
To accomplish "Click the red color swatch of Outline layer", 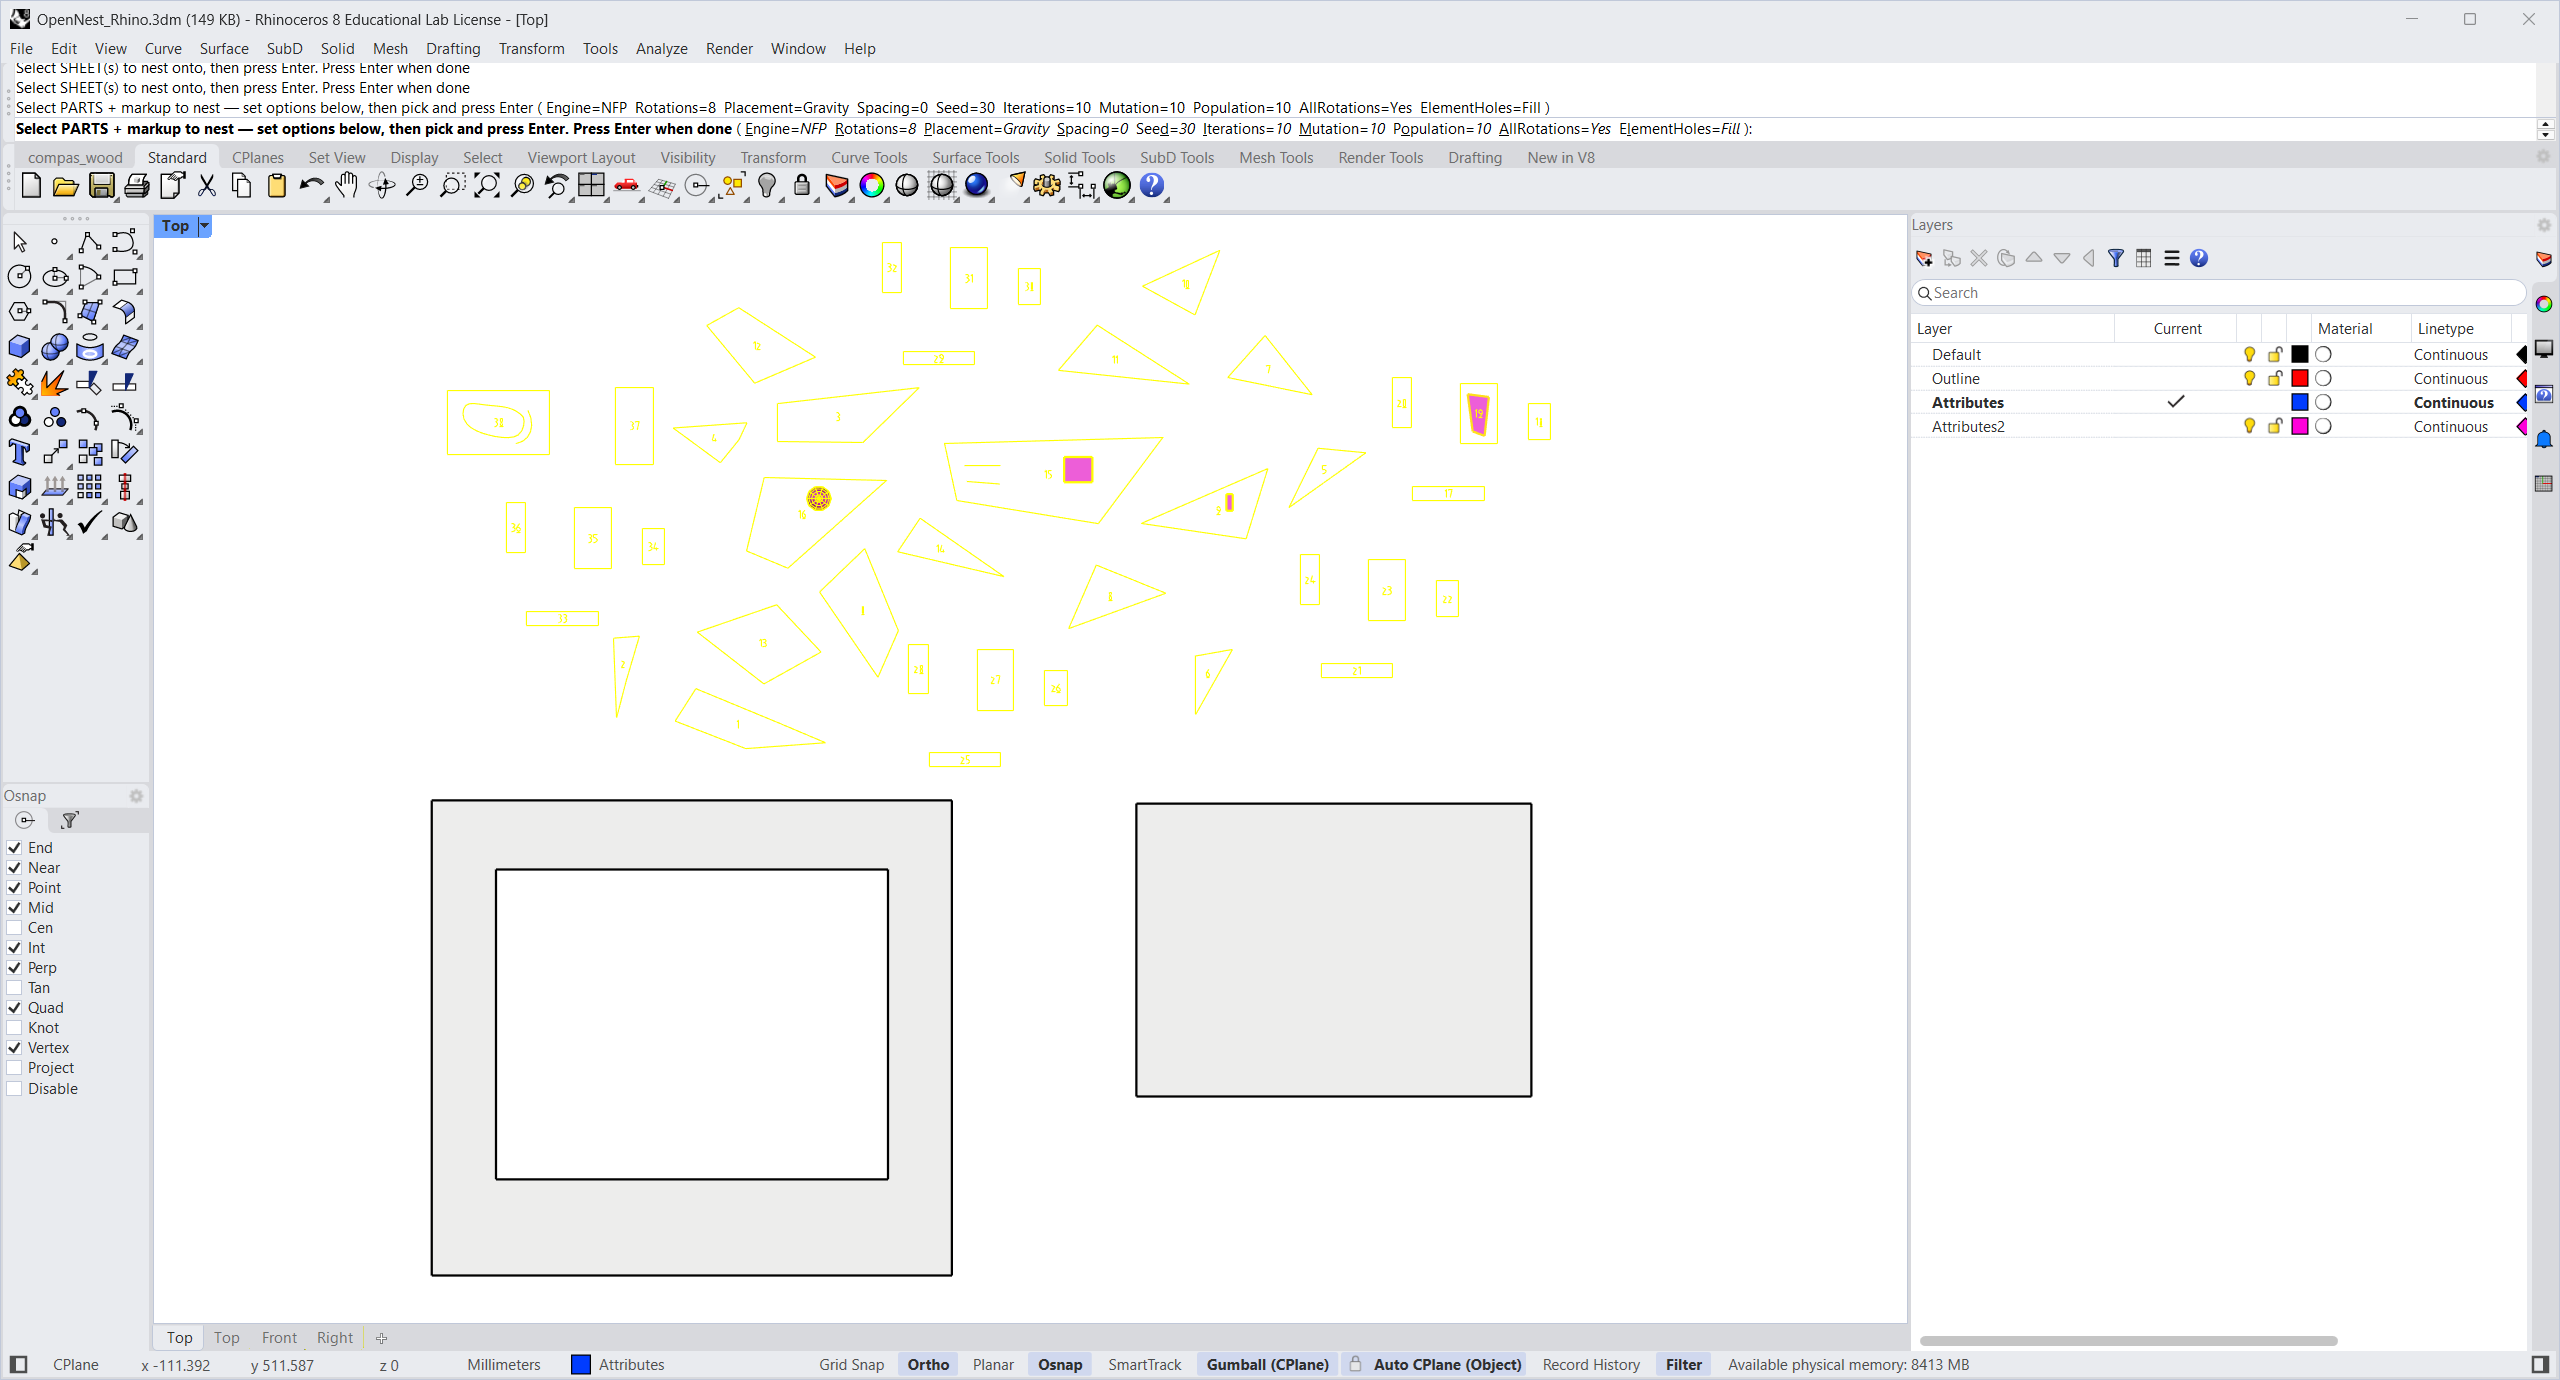I will (x=2300, y=379).
